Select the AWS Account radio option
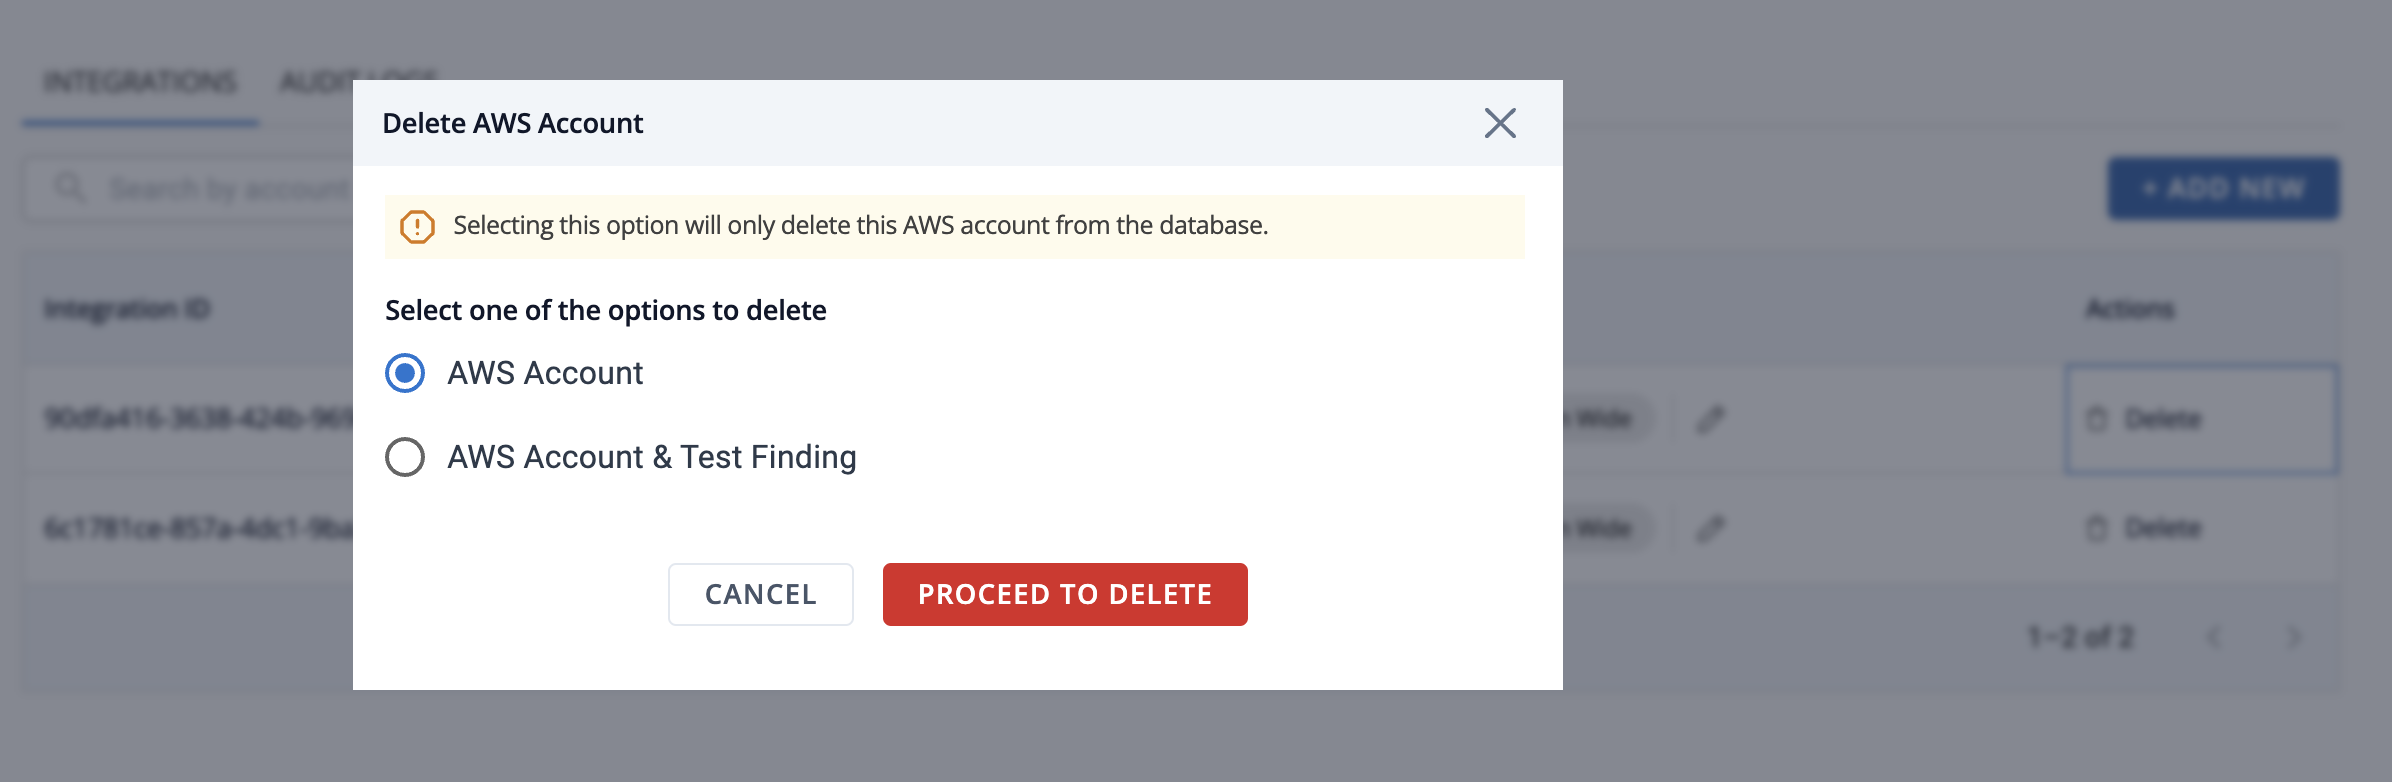The image size is (2392, 782). 405,373
